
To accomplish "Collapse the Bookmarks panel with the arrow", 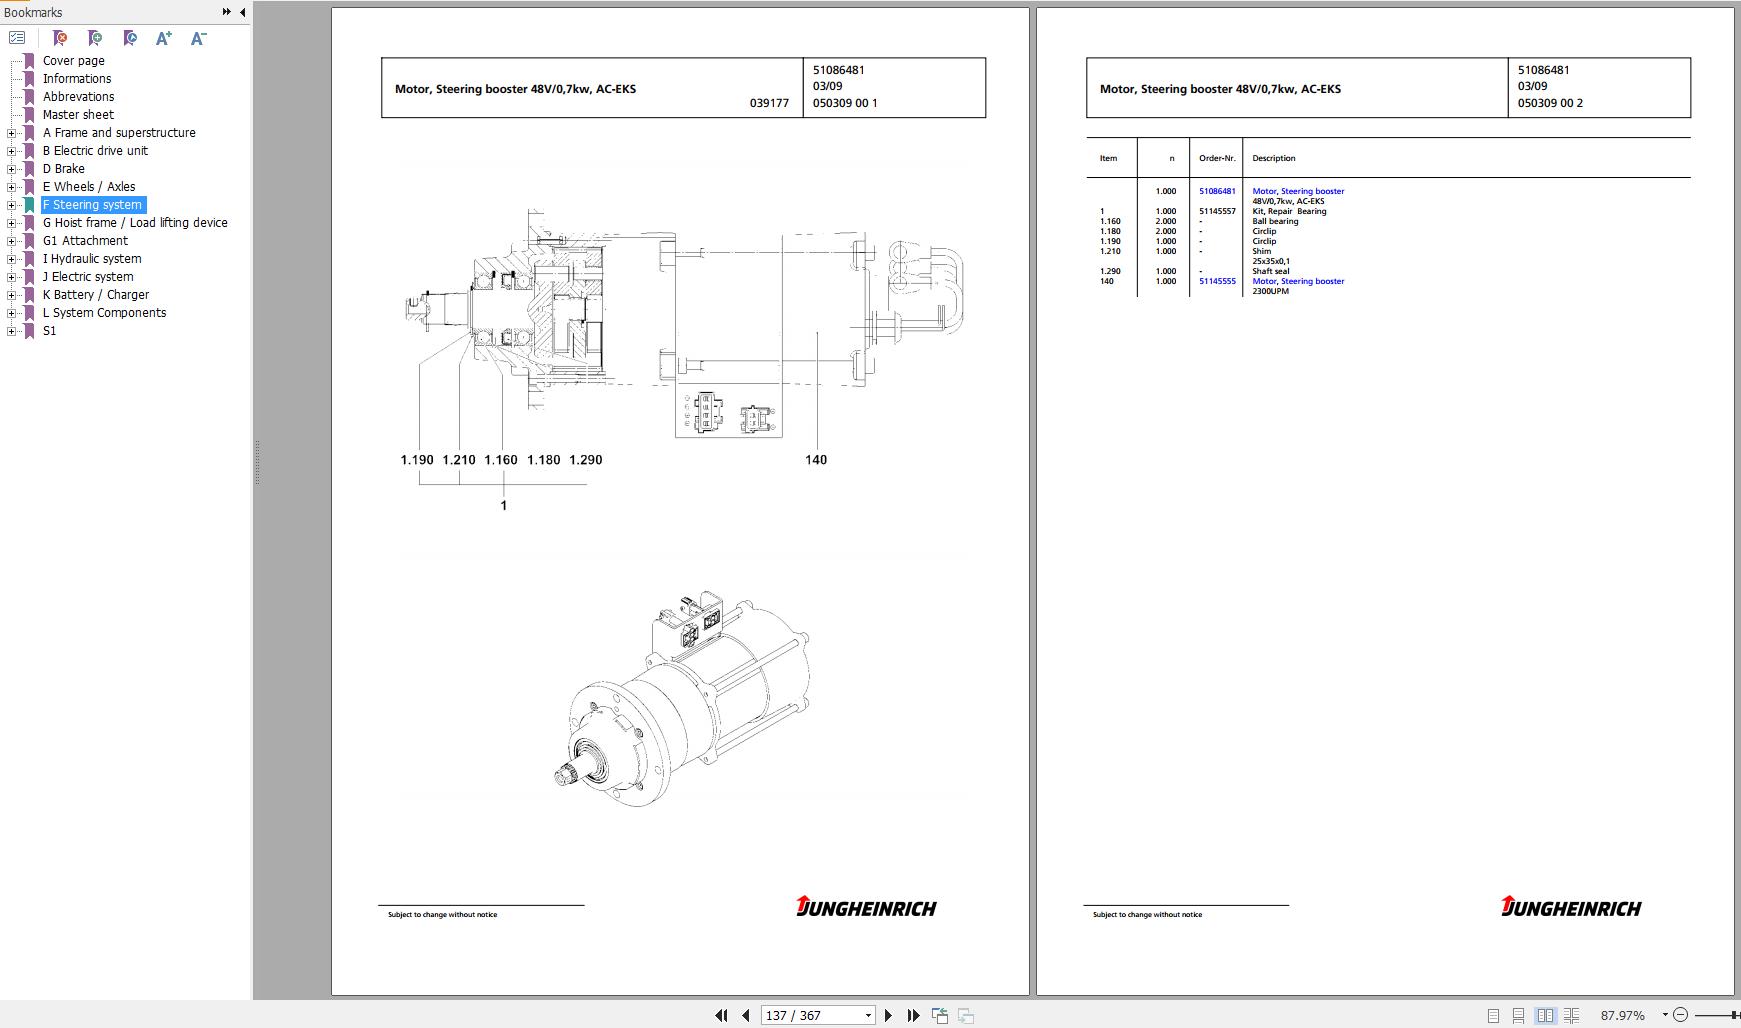I will [242, 12].
